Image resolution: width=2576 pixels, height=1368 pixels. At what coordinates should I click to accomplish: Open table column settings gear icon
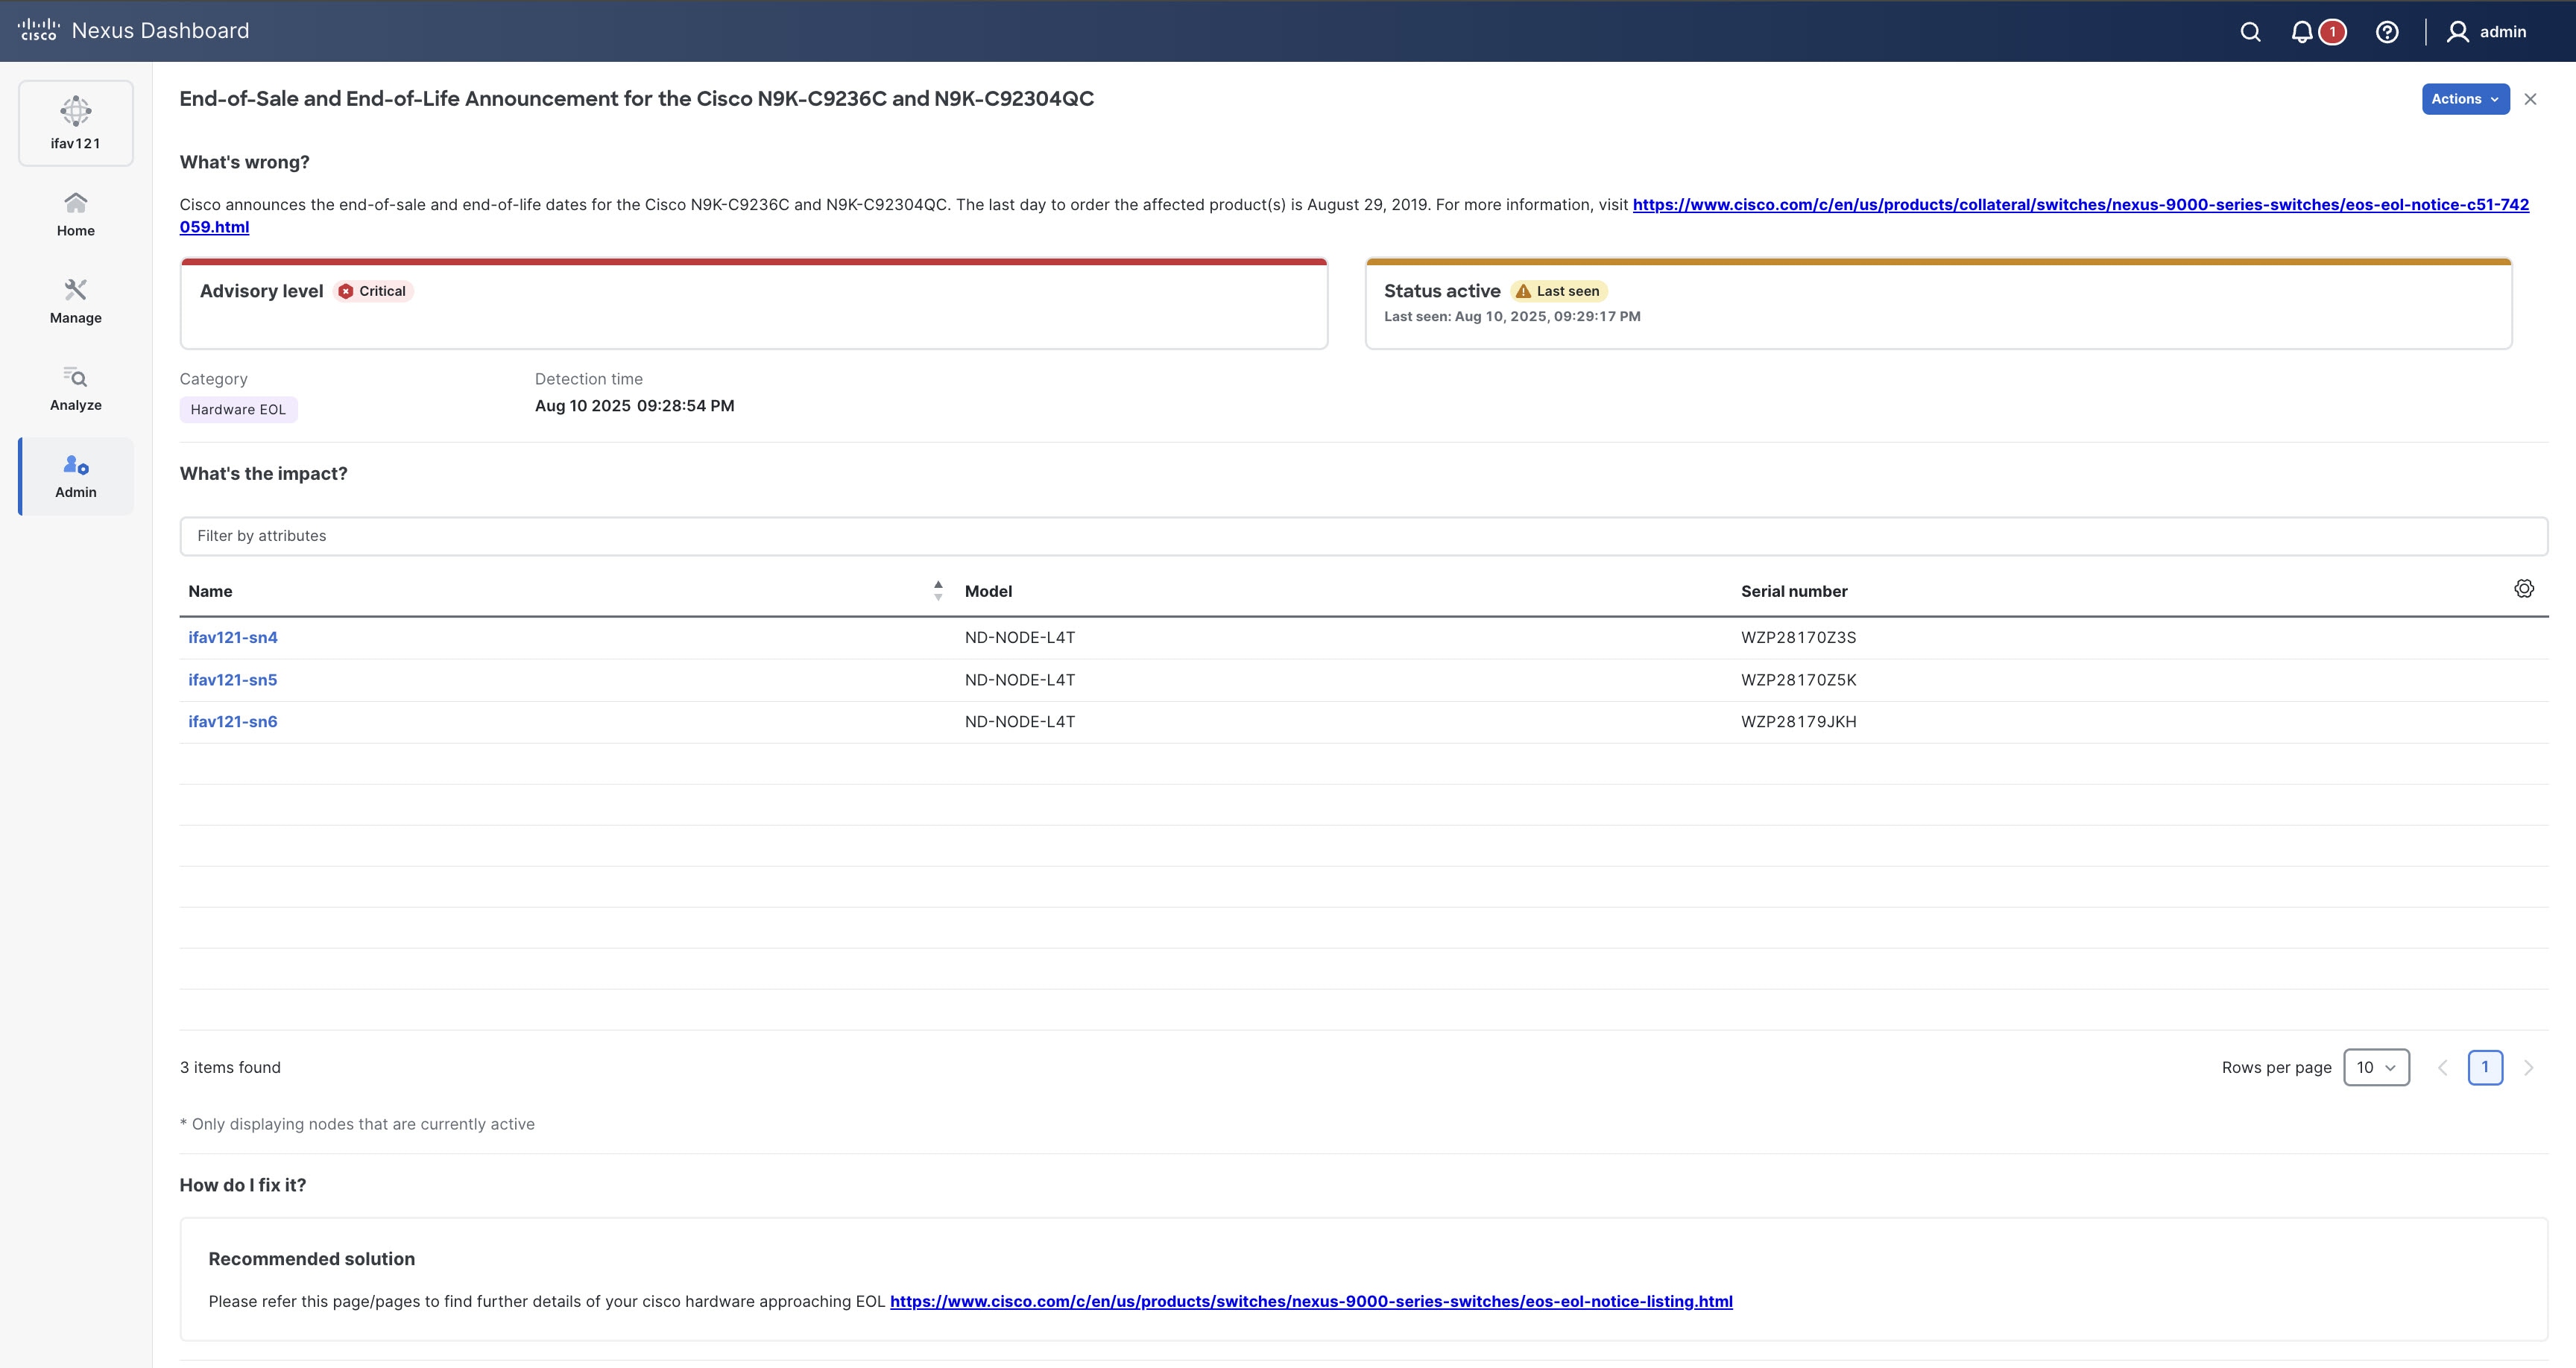tap(2523, 589)
